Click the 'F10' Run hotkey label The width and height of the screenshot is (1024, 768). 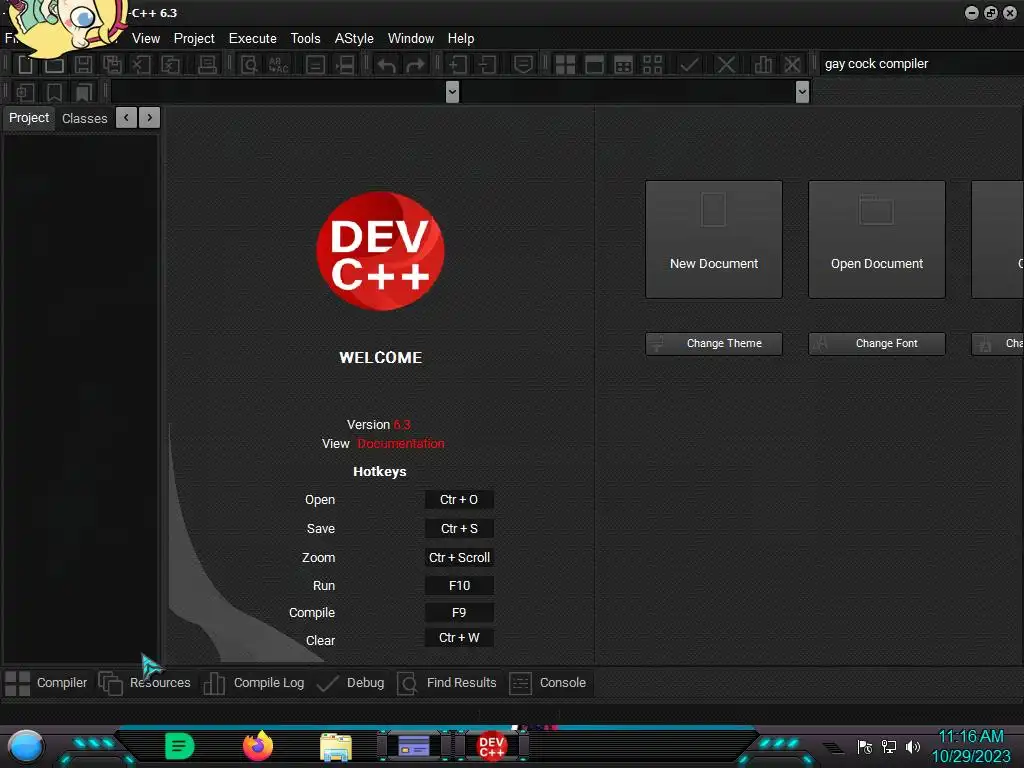459,586
